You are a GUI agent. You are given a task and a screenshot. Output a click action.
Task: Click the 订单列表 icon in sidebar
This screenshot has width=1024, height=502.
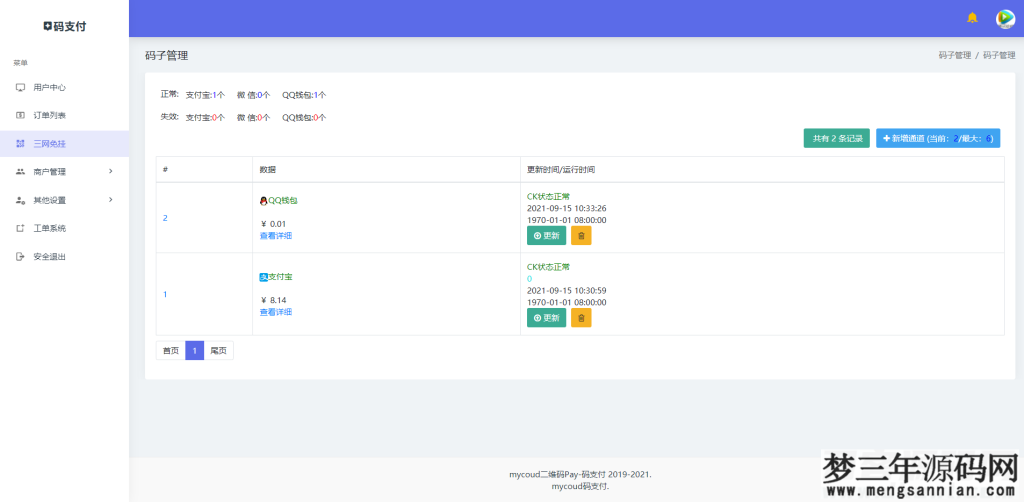20,116
